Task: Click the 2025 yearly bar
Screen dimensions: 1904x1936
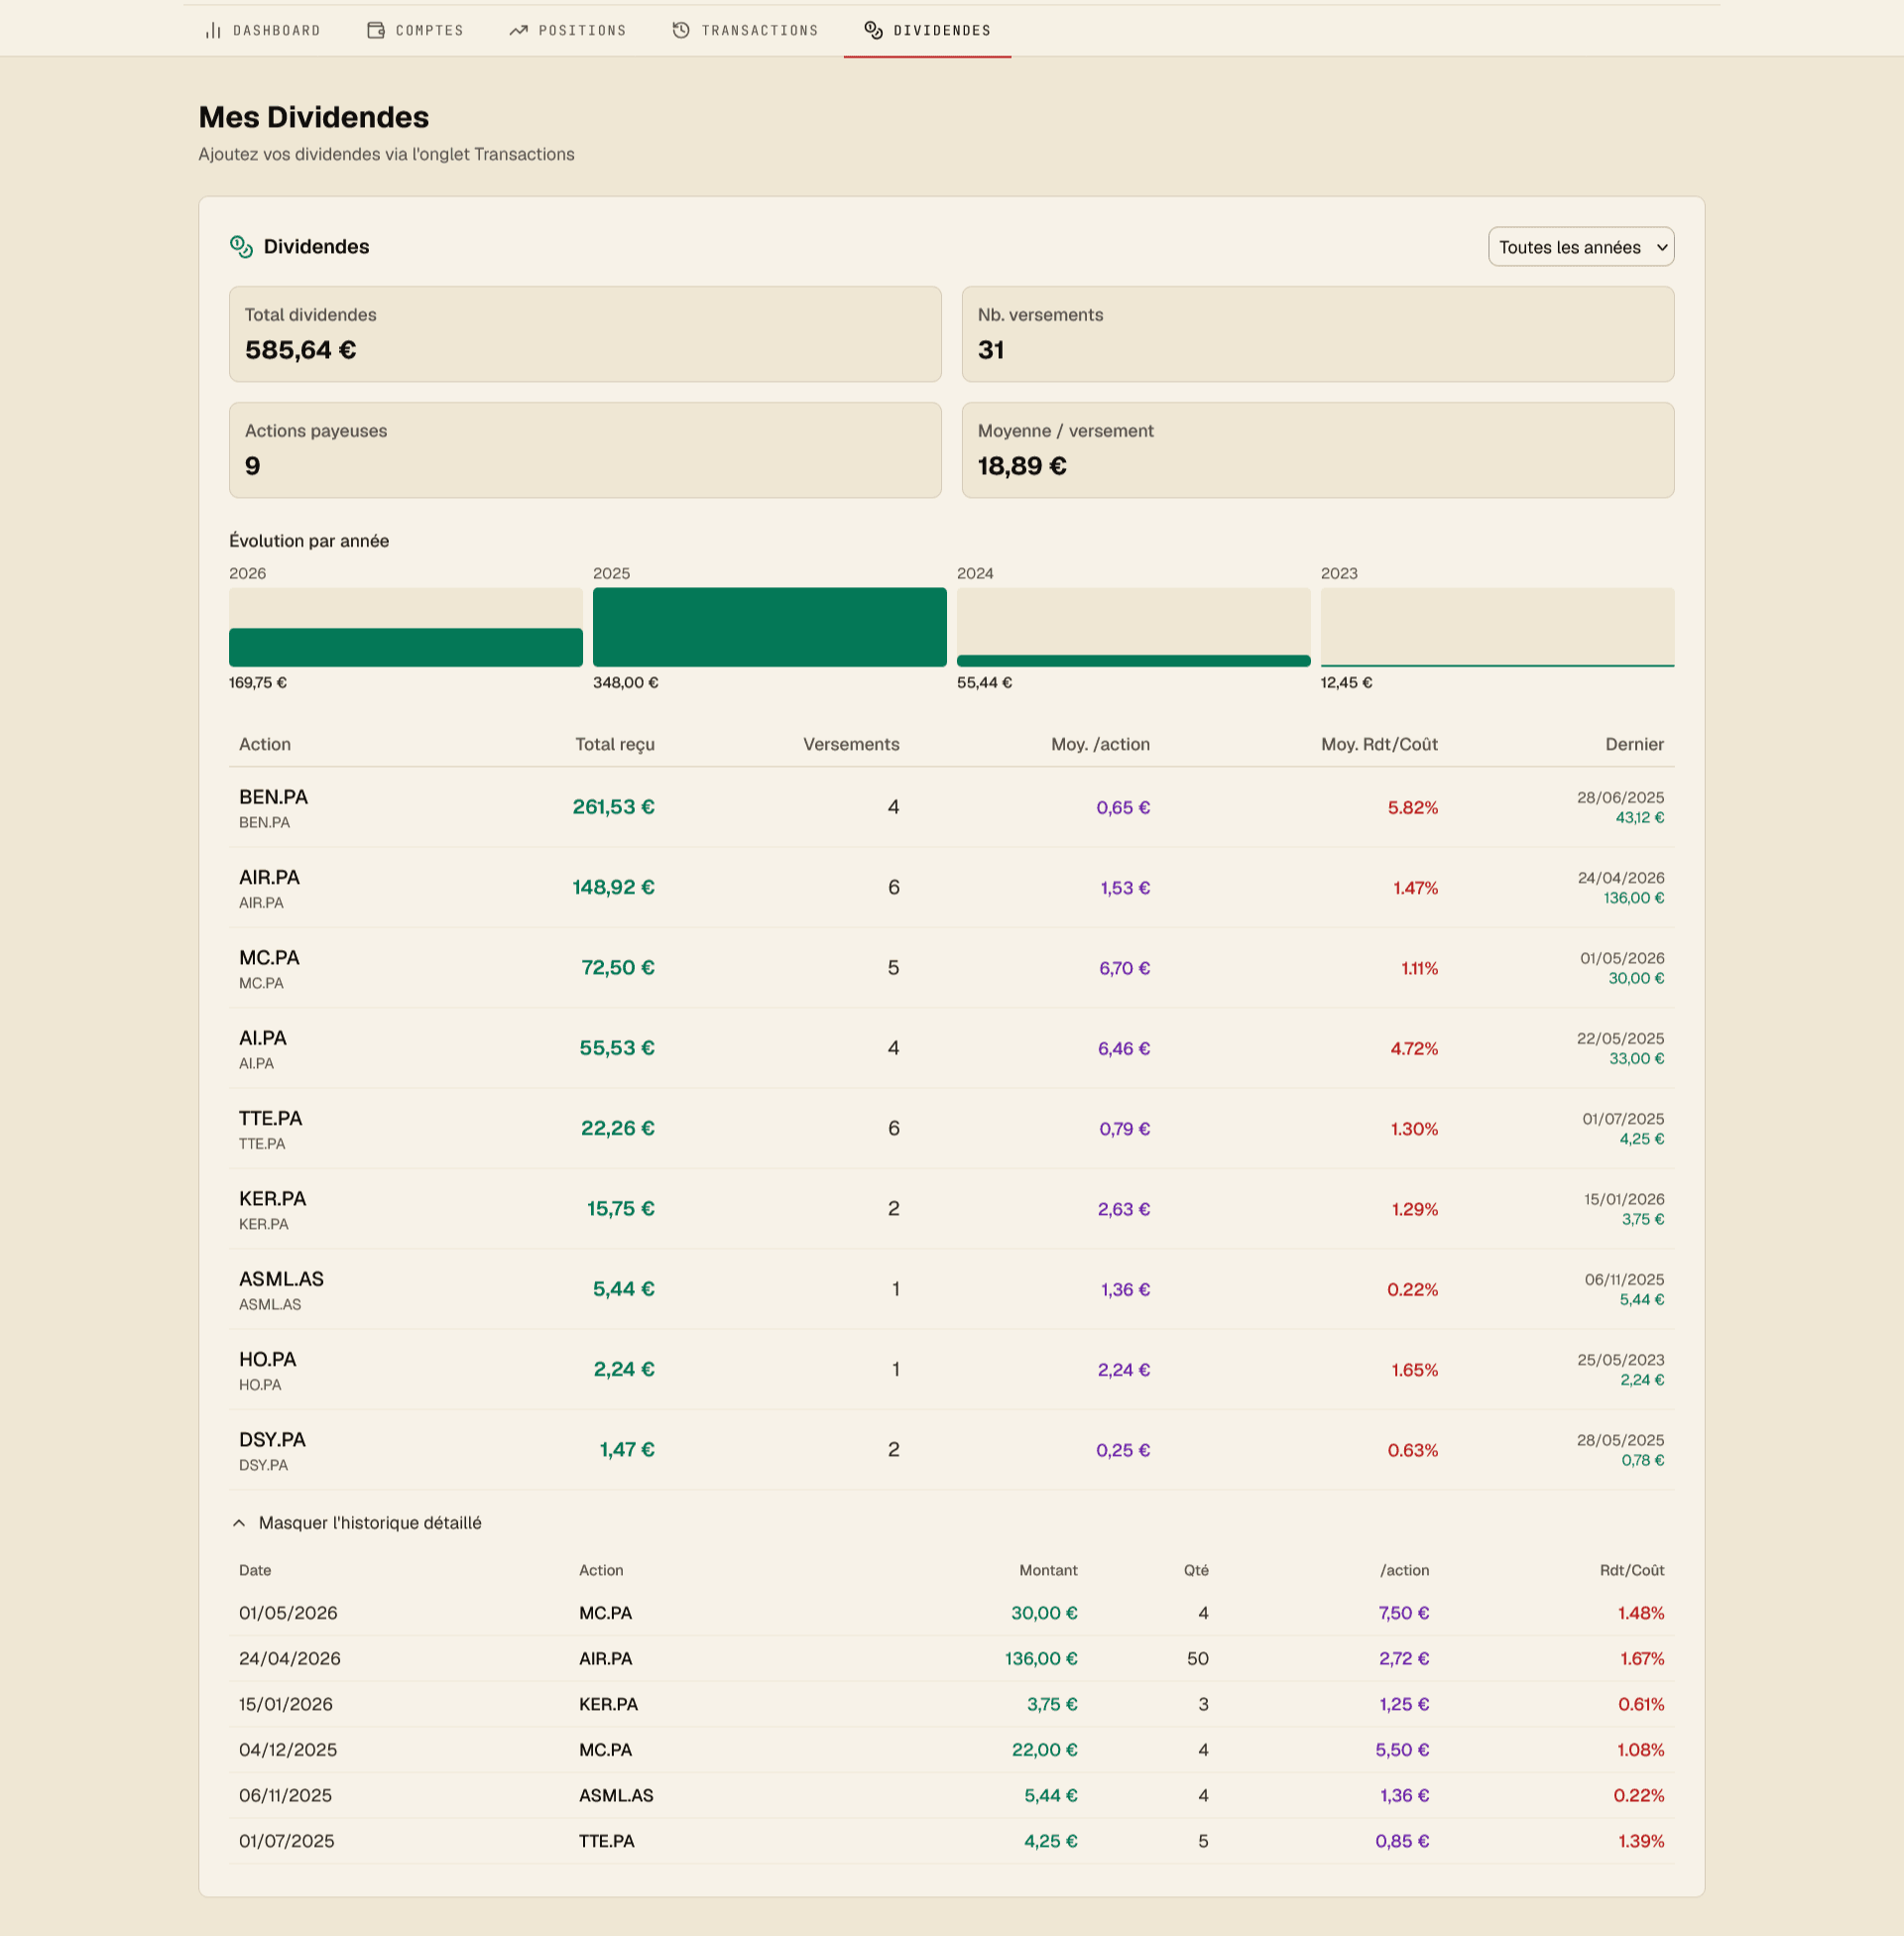Action: pos(769,627)
